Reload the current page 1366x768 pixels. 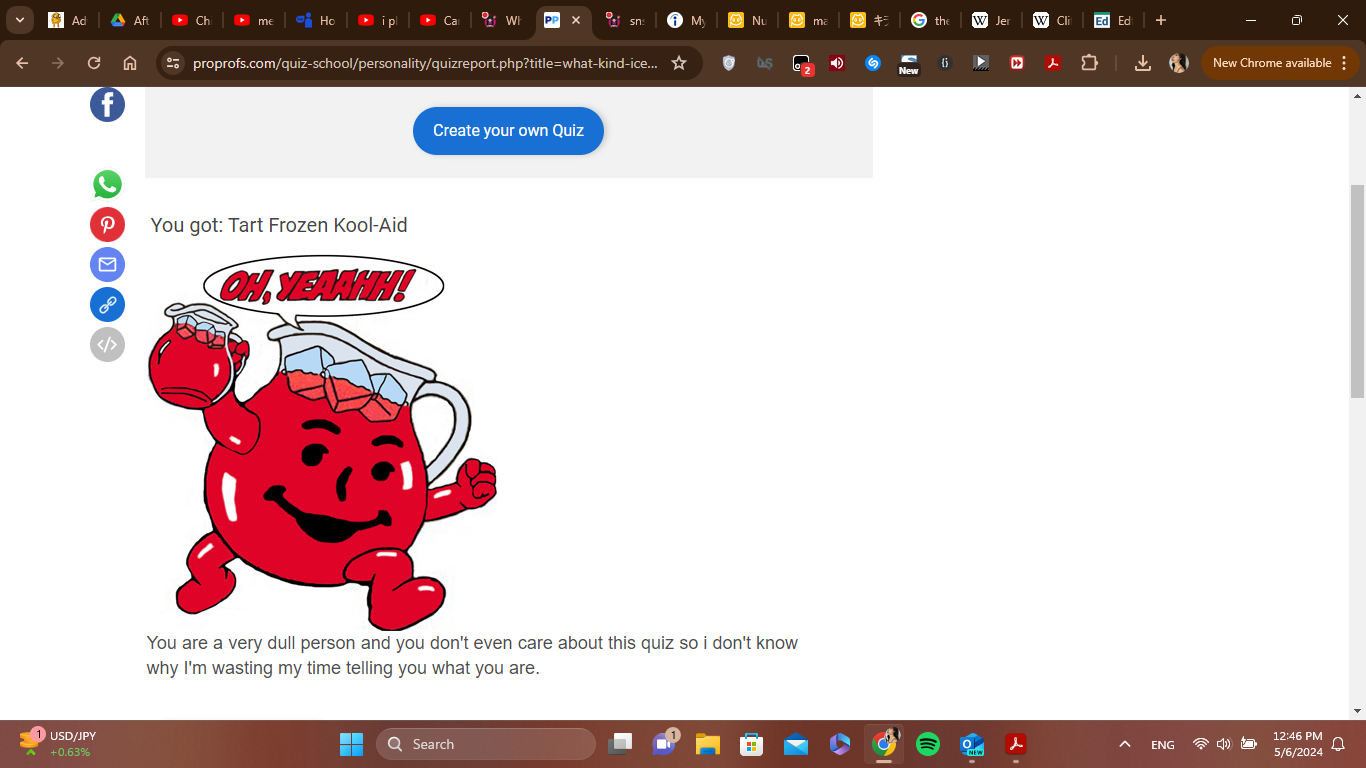pyautogui.click(x=94, y=63)
